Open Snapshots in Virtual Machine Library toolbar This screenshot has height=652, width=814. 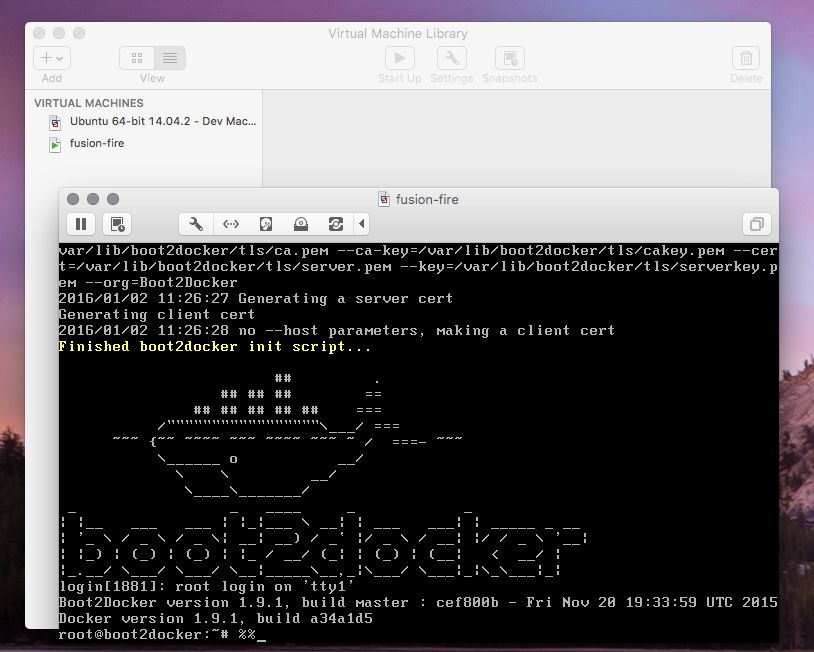click(510, 58)
